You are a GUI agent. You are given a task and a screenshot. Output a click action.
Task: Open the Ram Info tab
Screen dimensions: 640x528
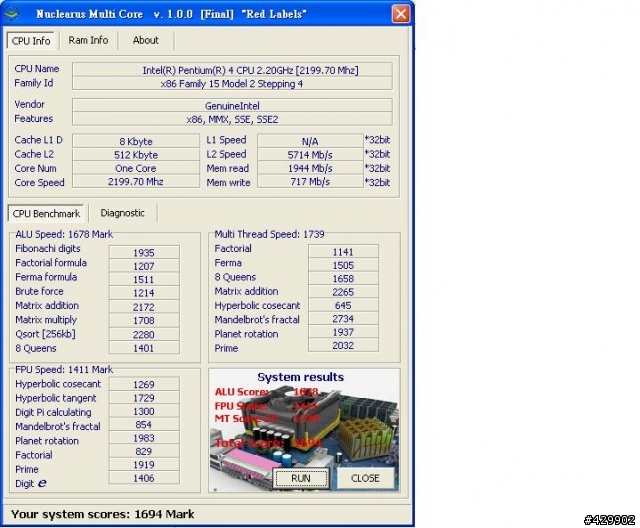point(88,40)
